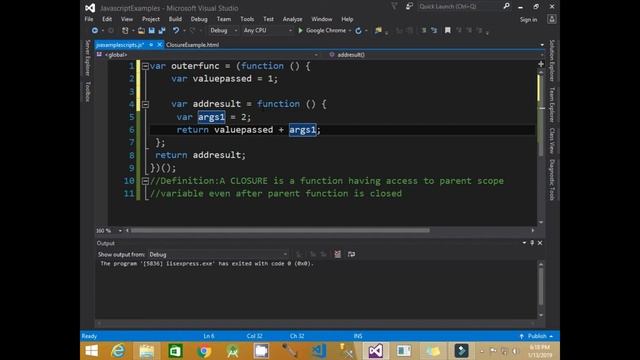Click the Comment out selected lines icon
This screenshot has height=360, width=640.
coord(424,31)
